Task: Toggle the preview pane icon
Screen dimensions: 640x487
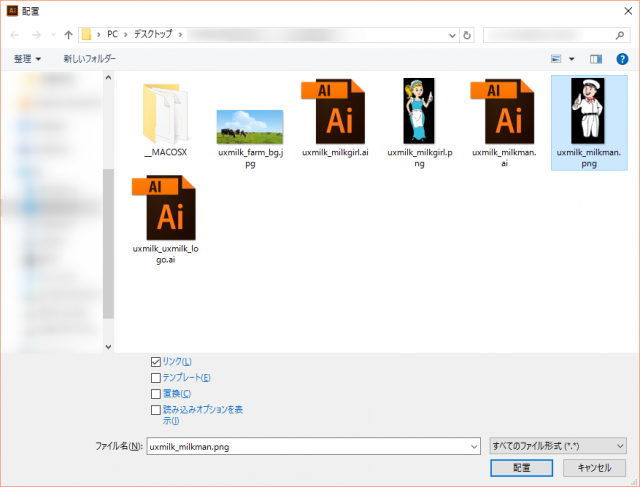Action: coord(596,59)
